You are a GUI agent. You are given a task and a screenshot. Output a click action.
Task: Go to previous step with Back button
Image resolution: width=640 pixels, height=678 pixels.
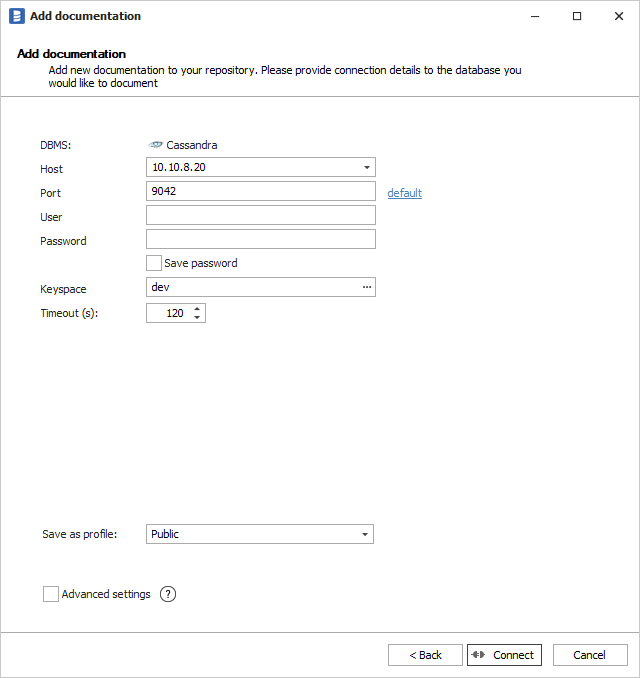(x=425, y=655)
